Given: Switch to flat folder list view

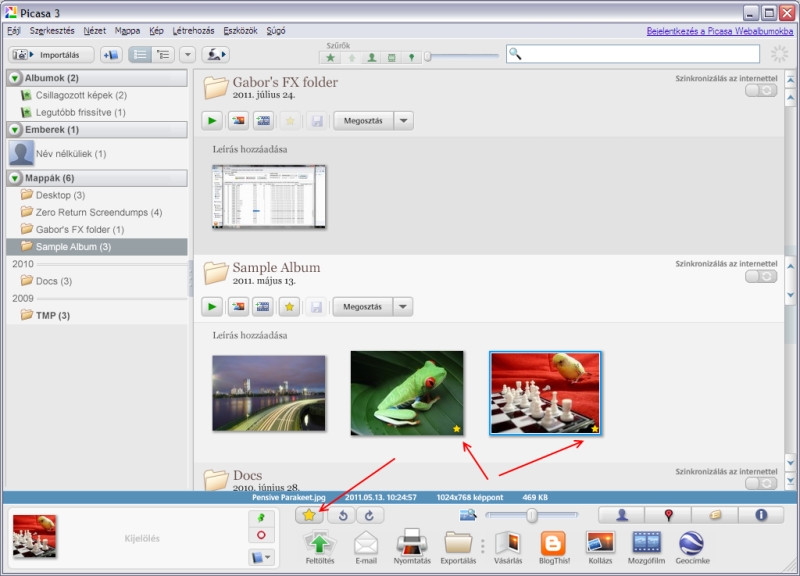Looking at the screenshot, I should (140, 55).
